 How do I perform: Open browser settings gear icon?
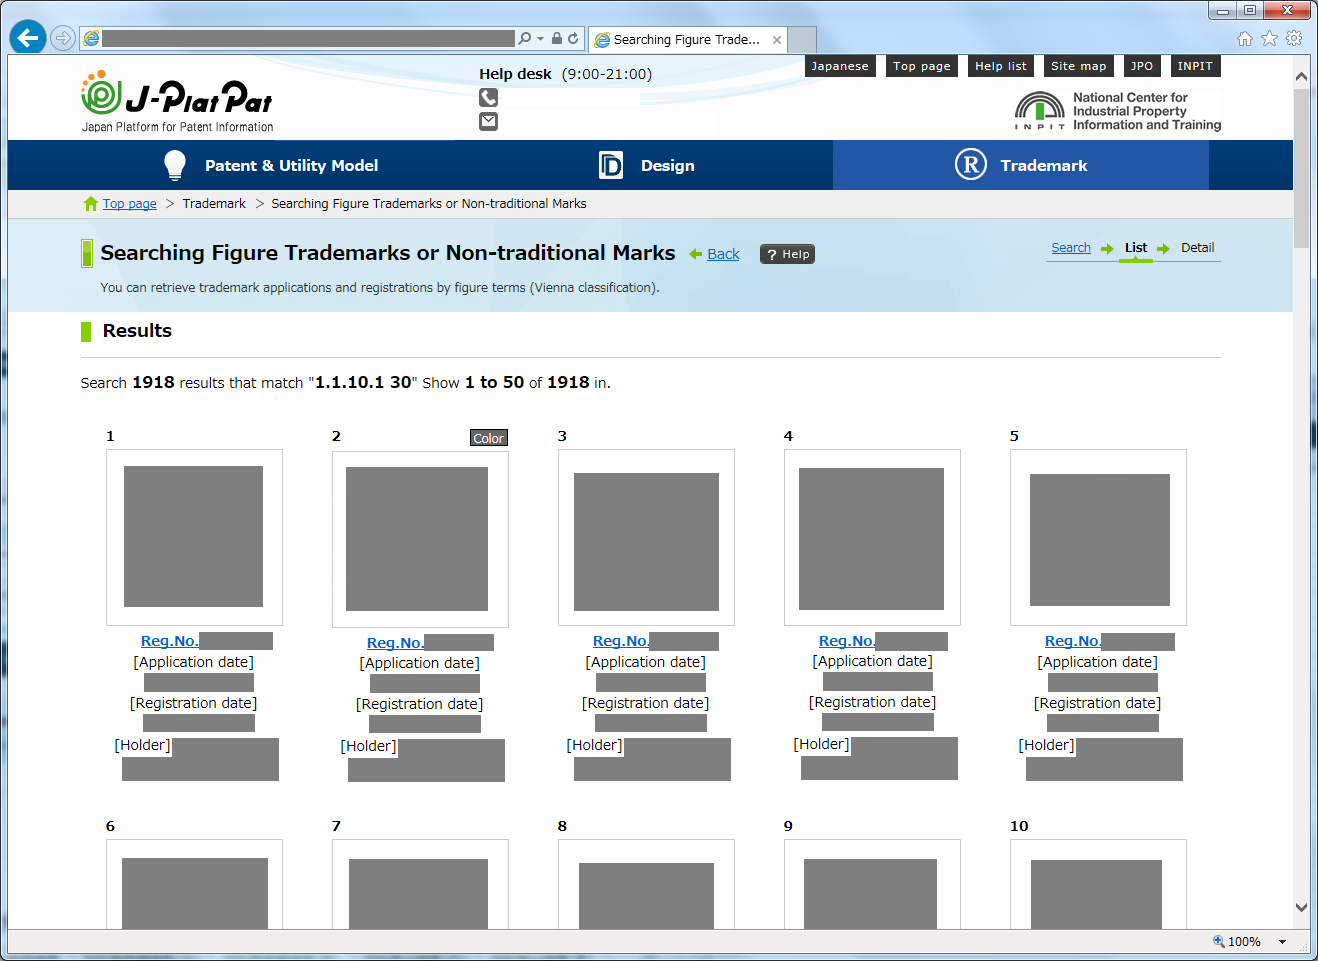(x=1294, y=38)
